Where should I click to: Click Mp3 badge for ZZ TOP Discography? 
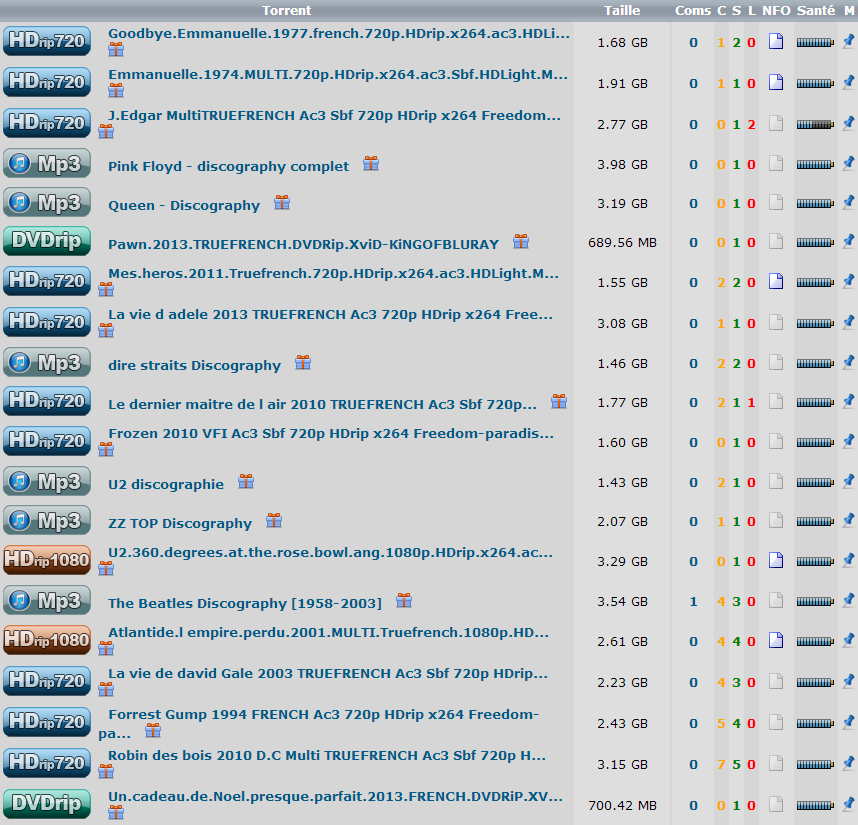click(47, 520)
